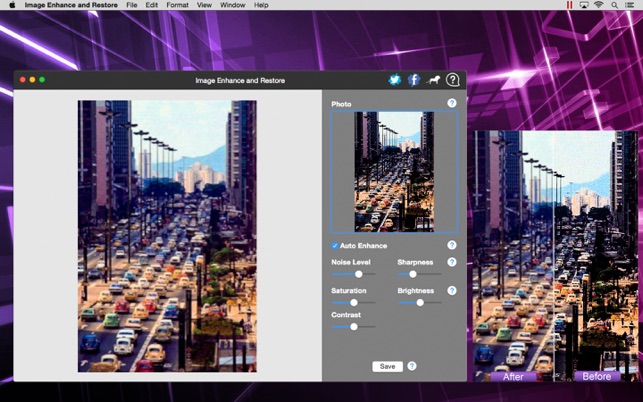Screen dimensions: 643x402
Task: Show help next to the Save button
Action: [412, 366]
